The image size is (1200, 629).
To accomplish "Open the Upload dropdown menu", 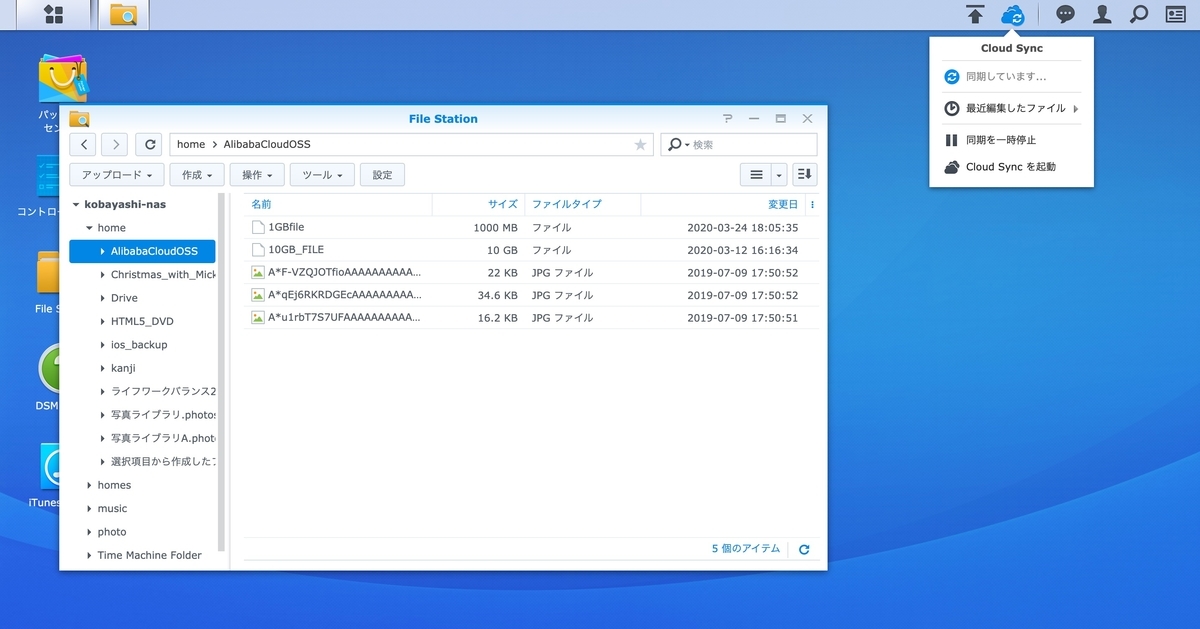I will pos(116,175).
